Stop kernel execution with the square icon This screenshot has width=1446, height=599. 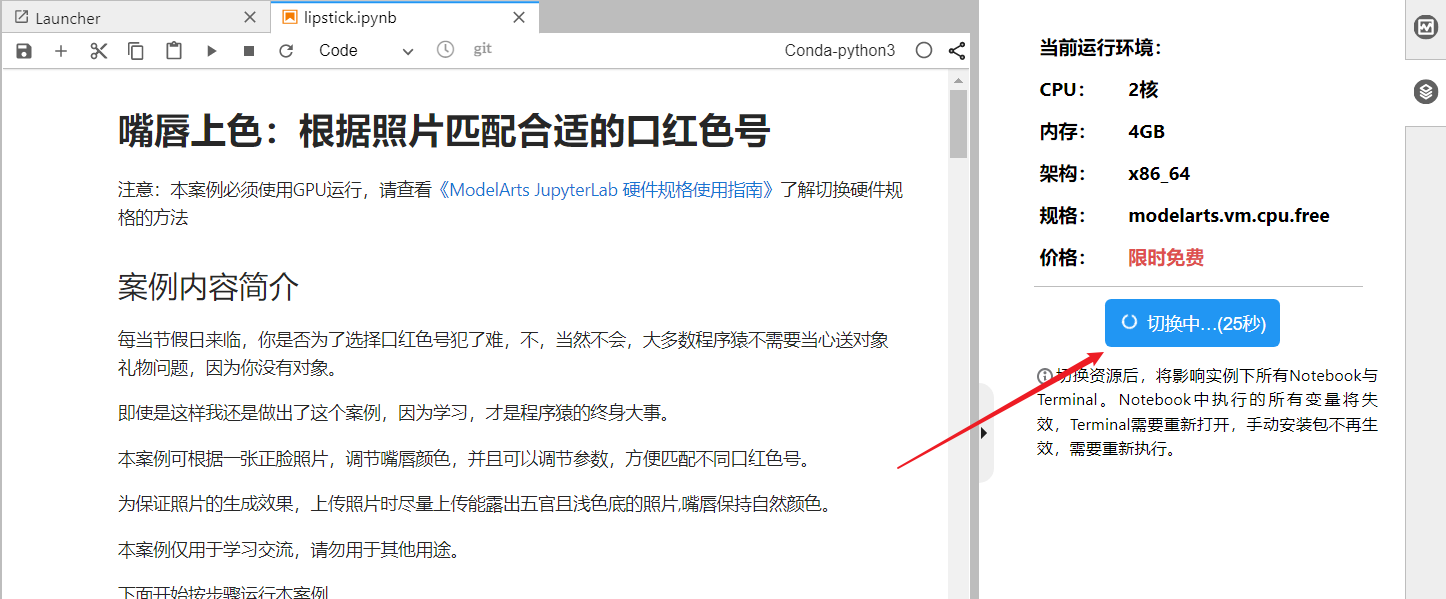(x=249, y=51)
